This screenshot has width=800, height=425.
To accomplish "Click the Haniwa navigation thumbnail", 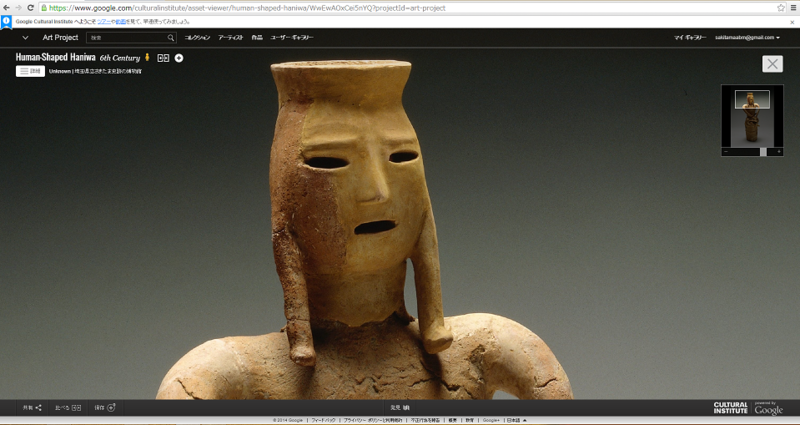I will (752, 116).
